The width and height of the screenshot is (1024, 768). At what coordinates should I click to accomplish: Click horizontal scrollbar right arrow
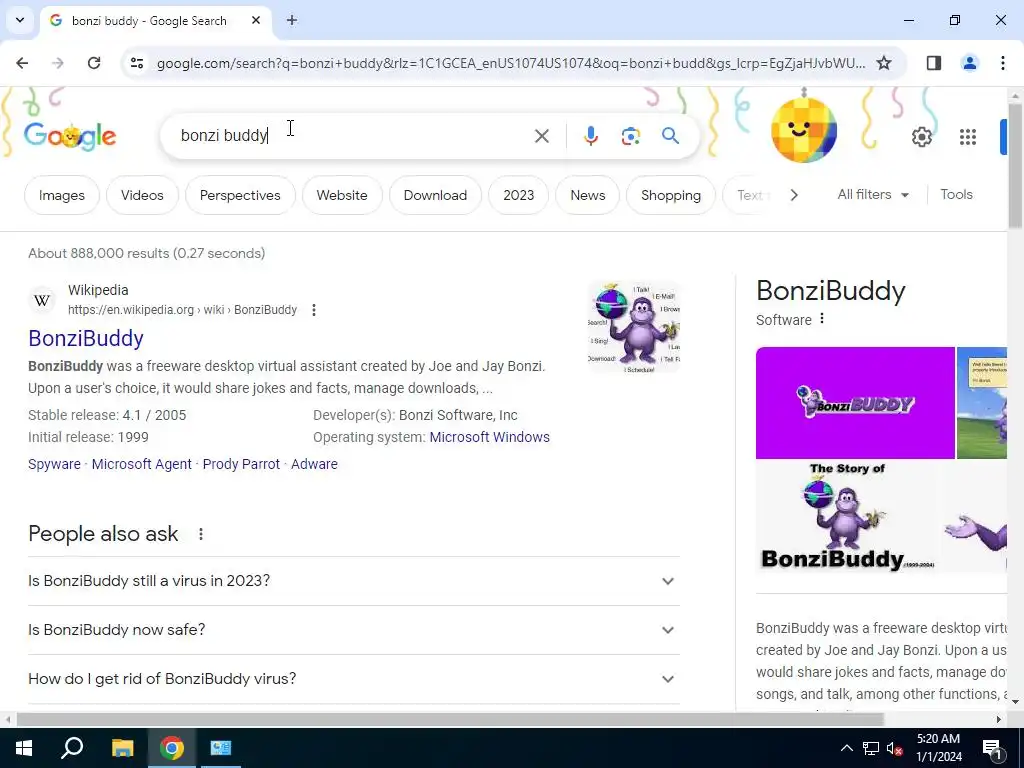999,719
